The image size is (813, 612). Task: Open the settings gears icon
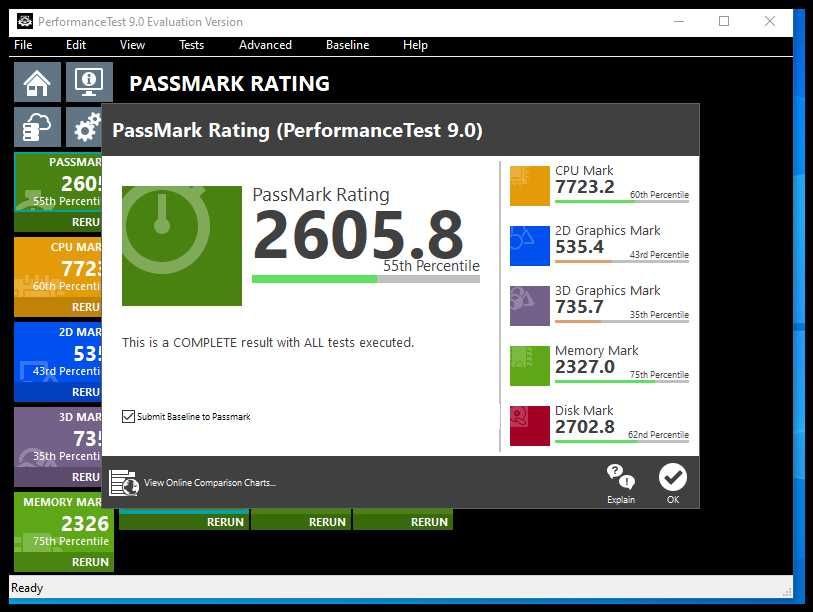tap(85, 128)
